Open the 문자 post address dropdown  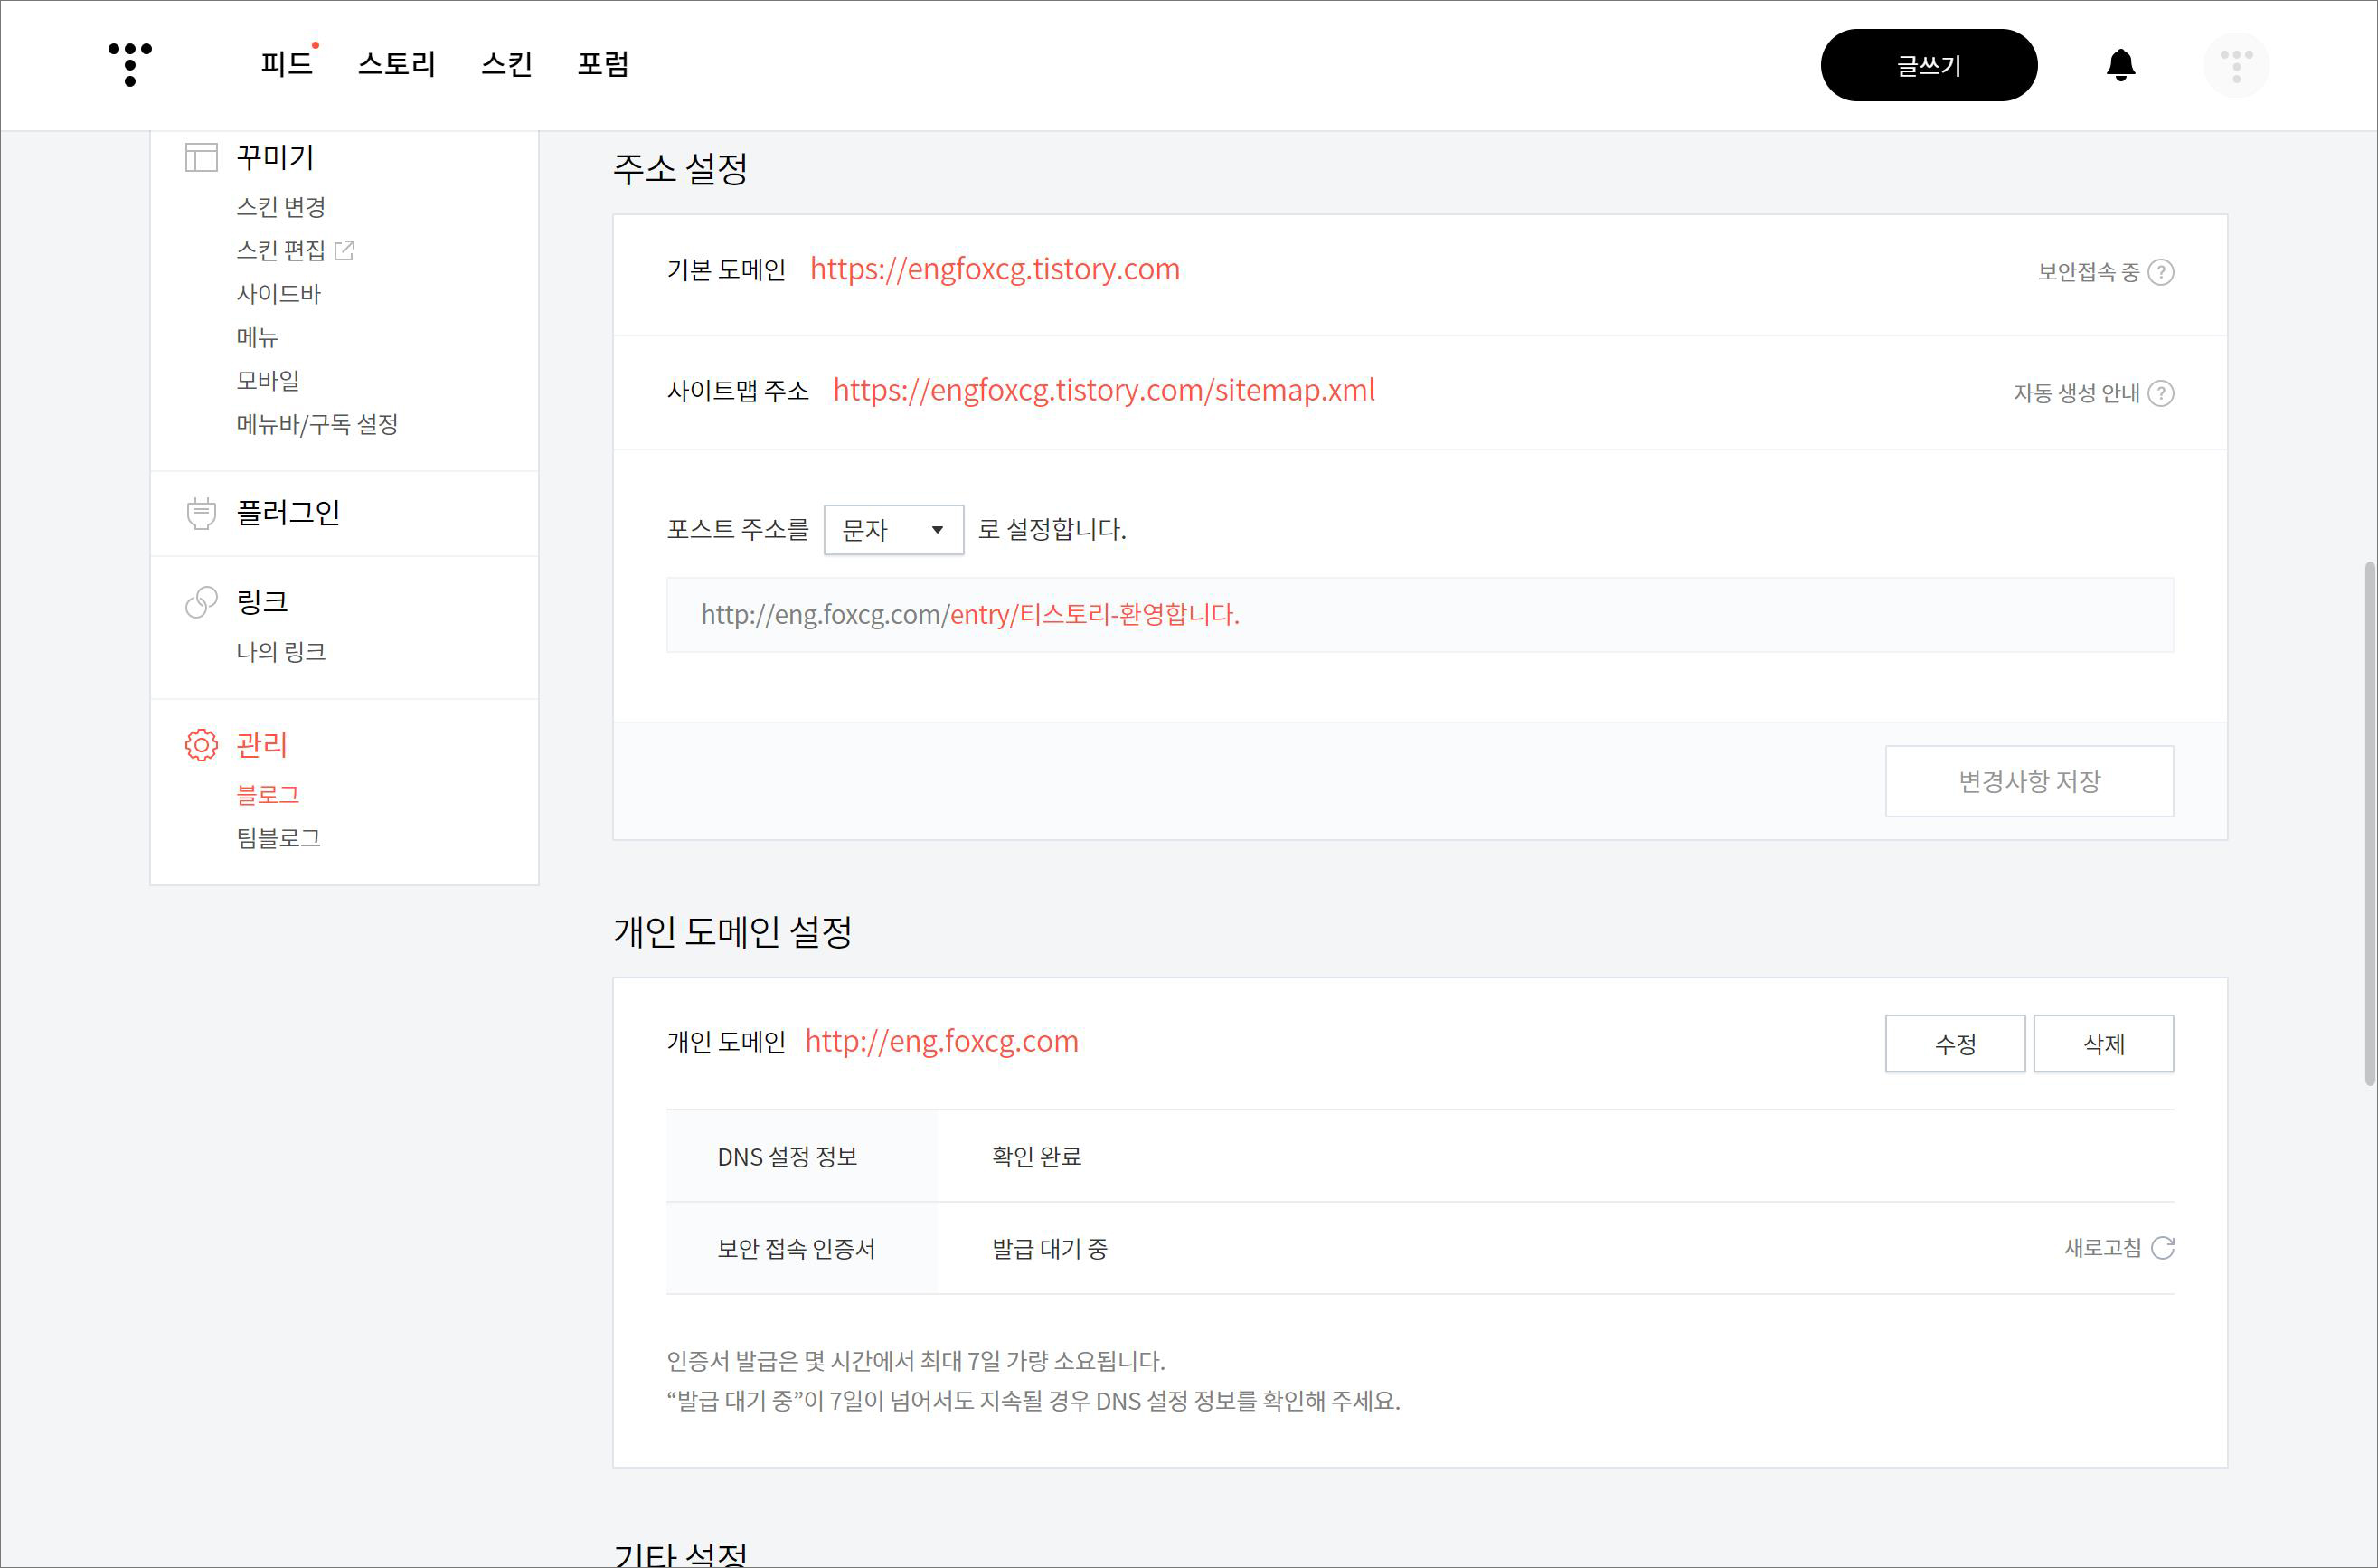[x=893, y=530]
